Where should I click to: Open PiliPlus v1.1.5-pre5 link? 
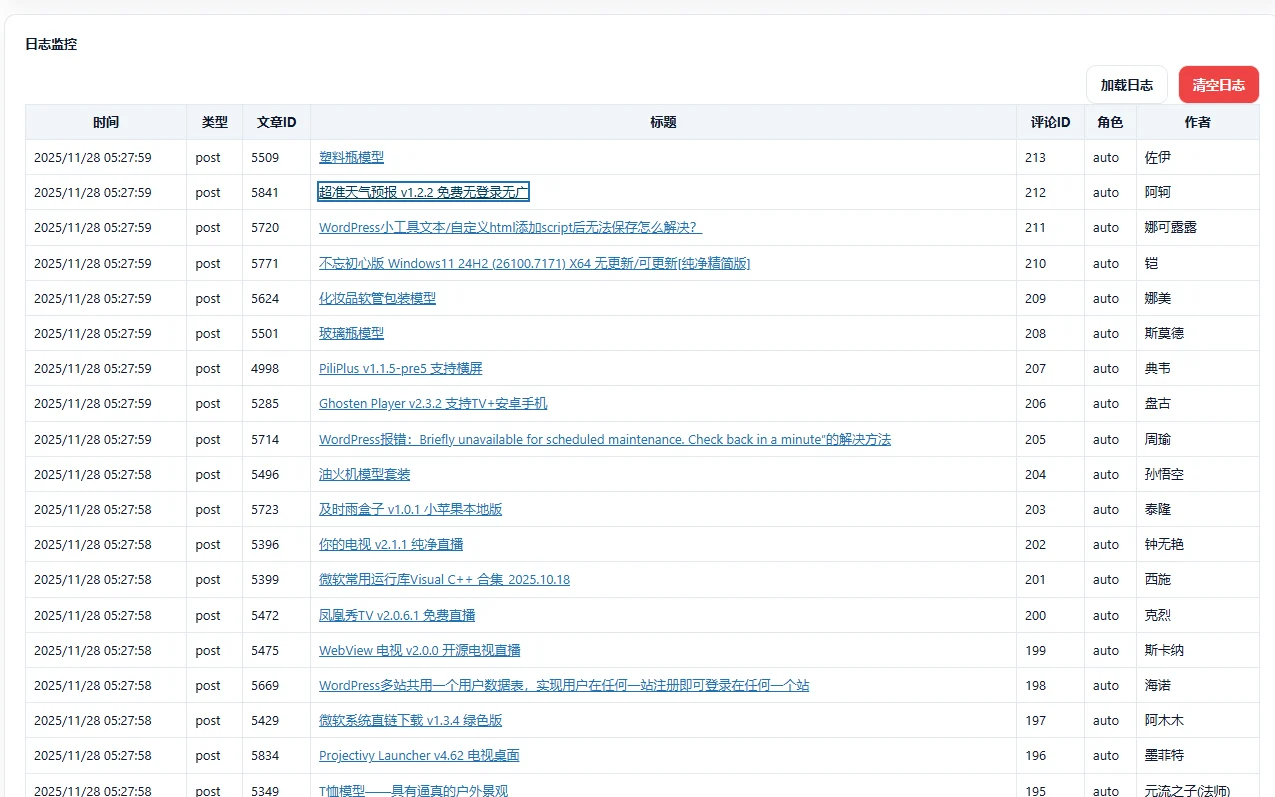(x=400, y=368)
